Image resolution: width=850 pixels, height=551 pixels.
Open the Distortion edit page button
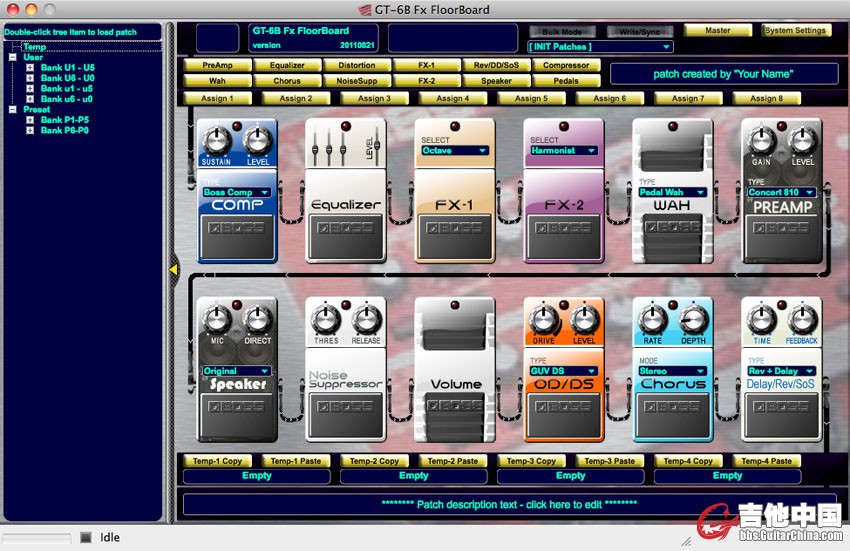click(x=350, y=66)
